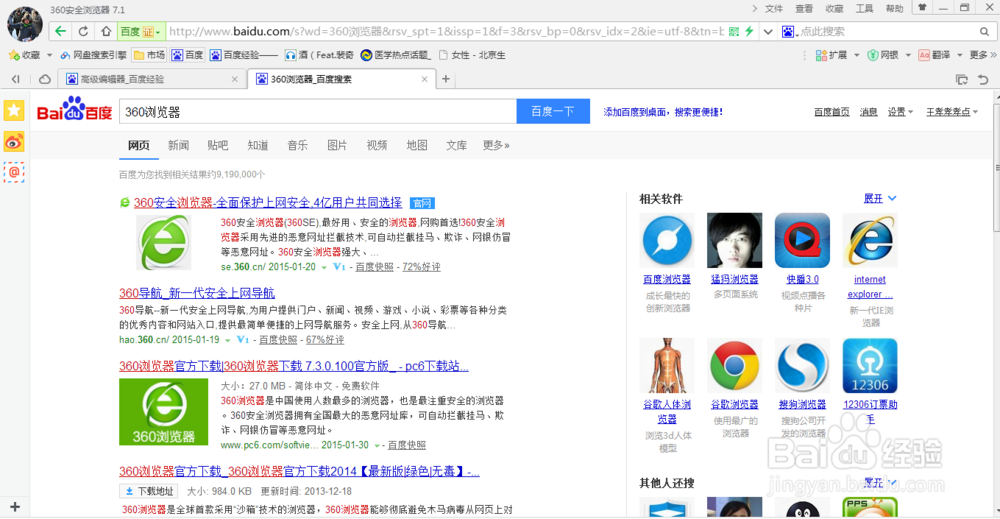Click the 百度一下 search button
The image size is (1000, 519).
tap(553, 112)
